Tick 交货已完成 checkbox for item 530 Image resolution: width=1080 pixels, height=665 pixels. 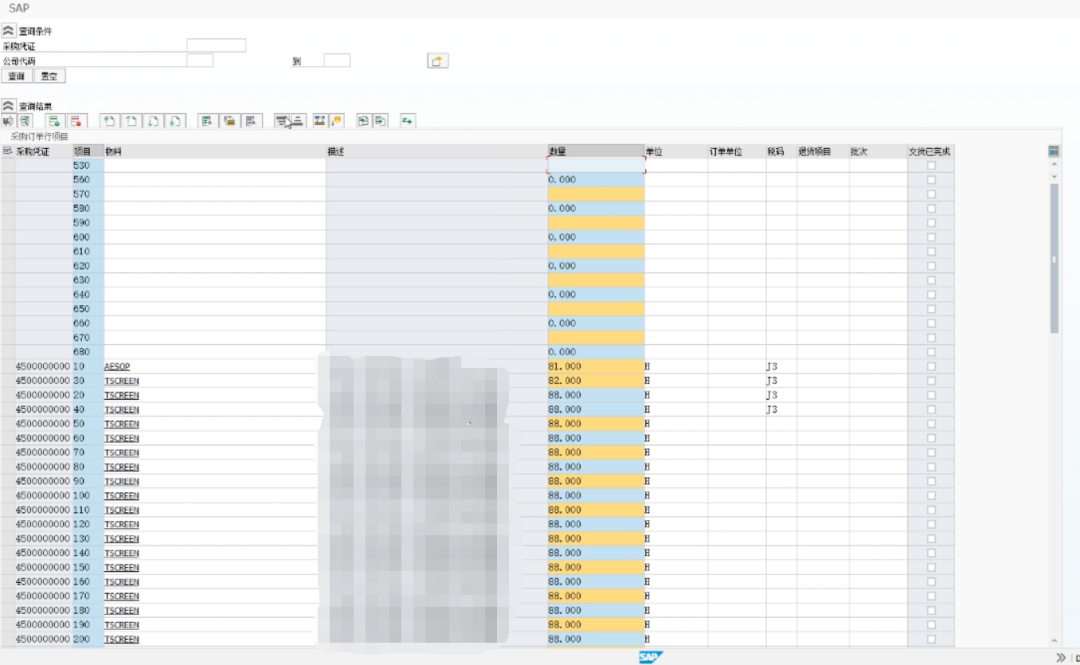[x=931, y=165]
